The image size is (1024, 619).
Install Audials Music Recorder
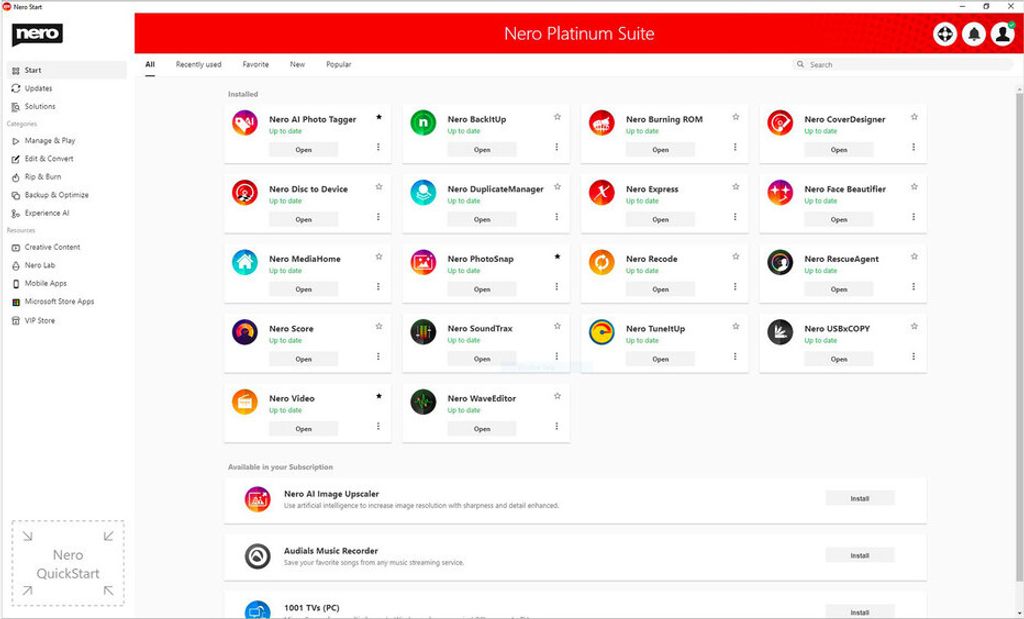[x=859, y=556]
